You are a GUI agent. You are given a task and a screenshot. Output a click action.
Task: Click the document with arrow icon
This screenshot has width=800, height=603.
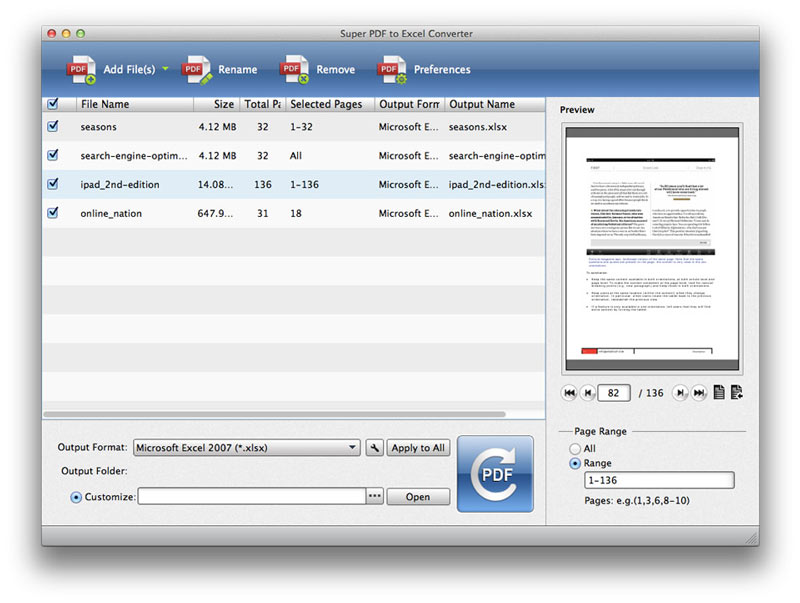pos(737,392)
